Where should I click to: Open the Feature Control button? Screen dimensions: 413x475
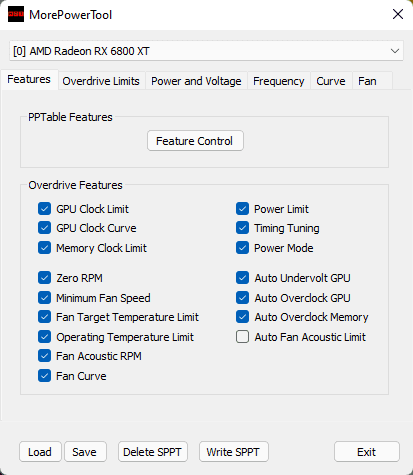pos(195,141)
